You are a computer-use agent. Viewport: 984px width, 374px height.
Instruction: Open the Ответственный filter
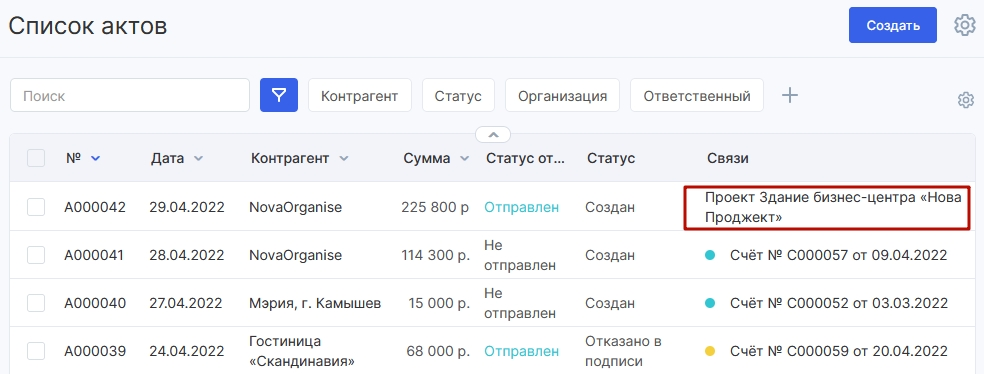coord(697,95)
